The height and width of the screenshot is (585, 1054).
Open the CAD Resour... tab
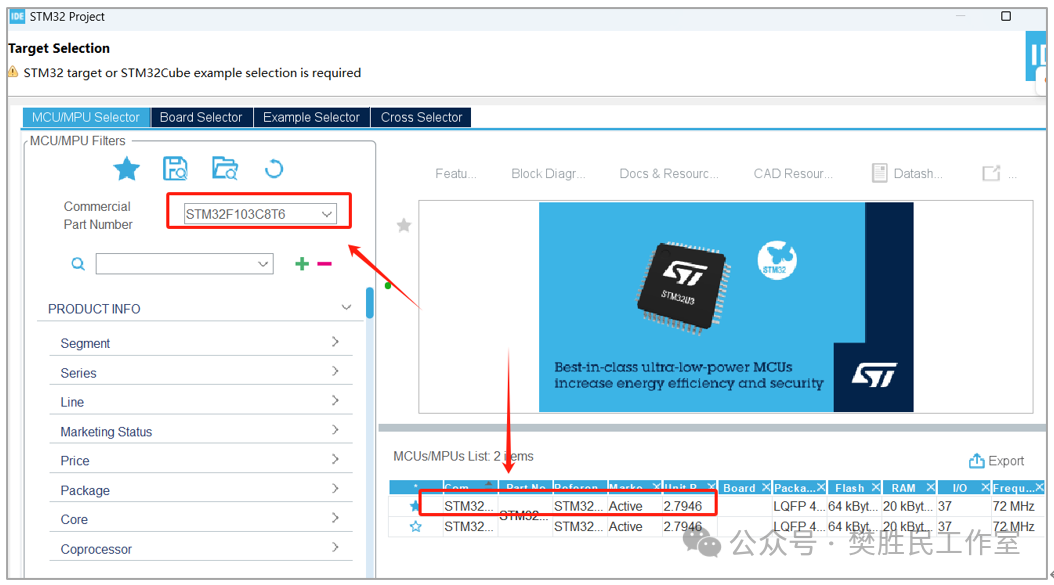[793, 173]
